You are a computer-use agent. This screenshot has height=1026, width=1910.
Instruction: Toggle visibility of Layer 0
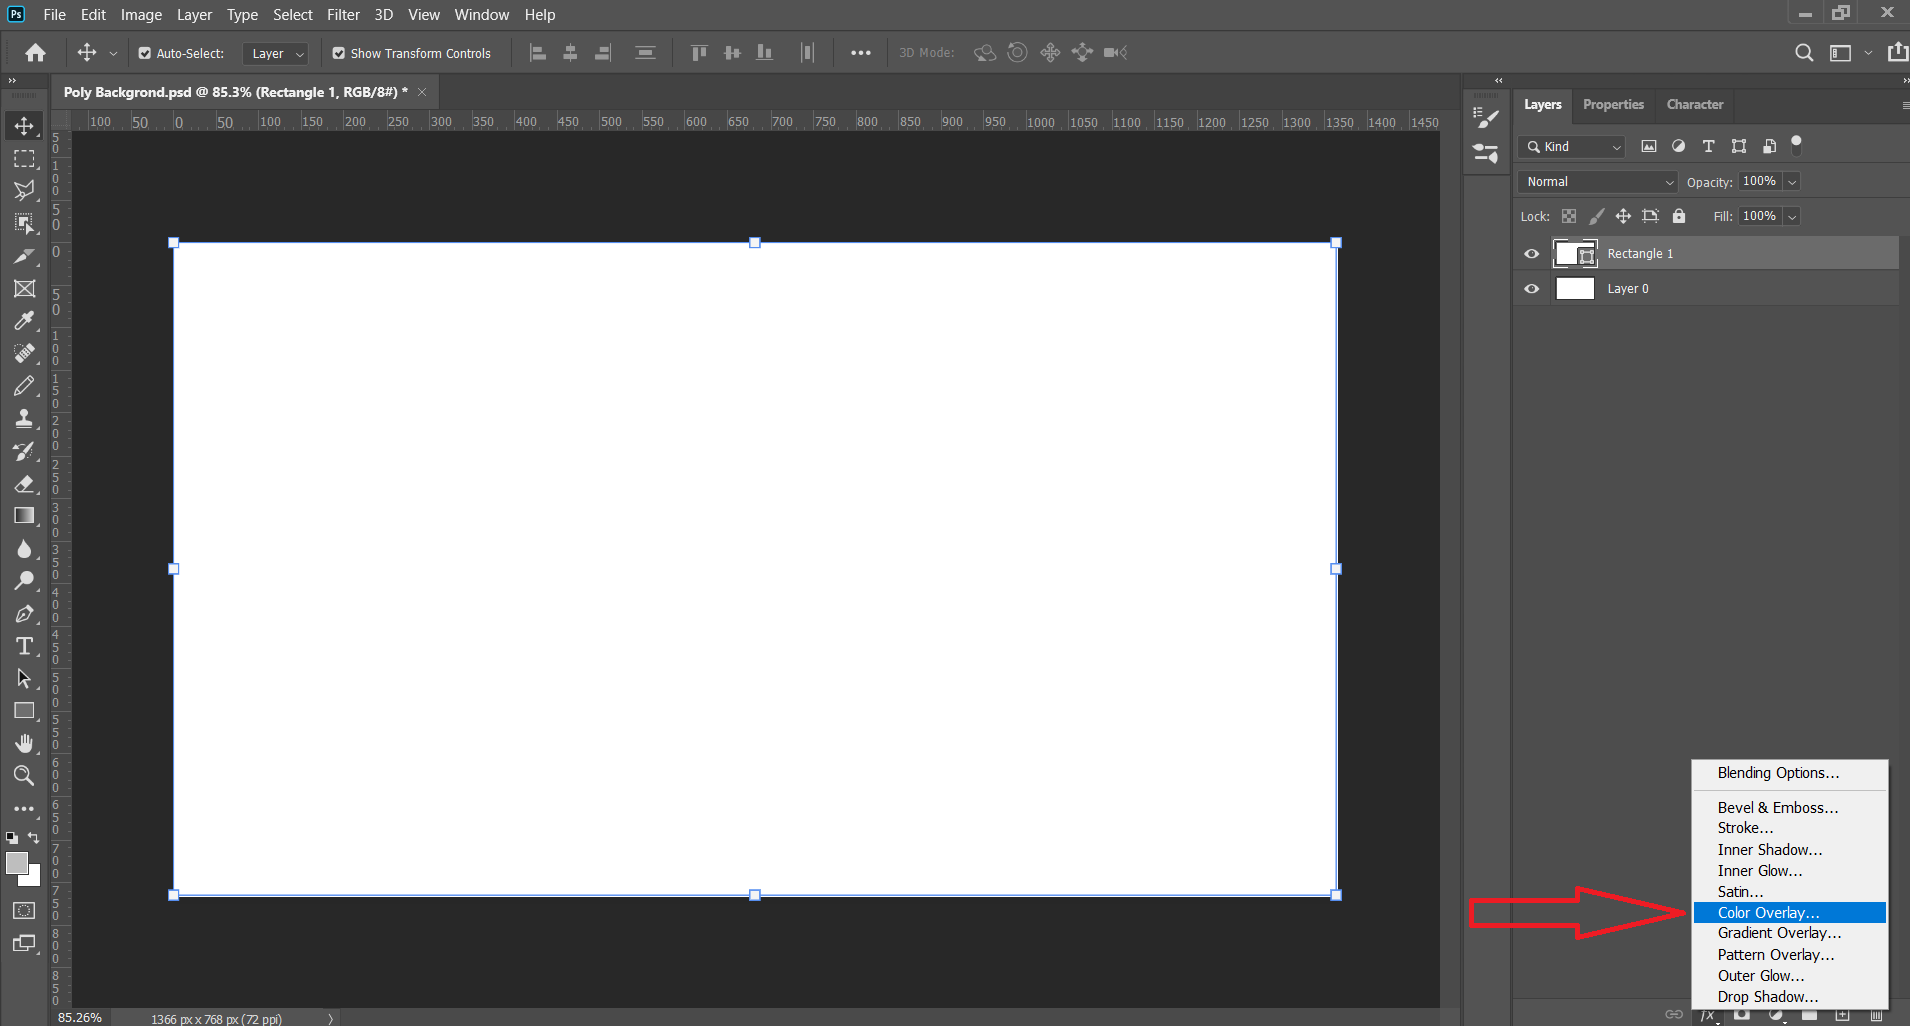1531,289
